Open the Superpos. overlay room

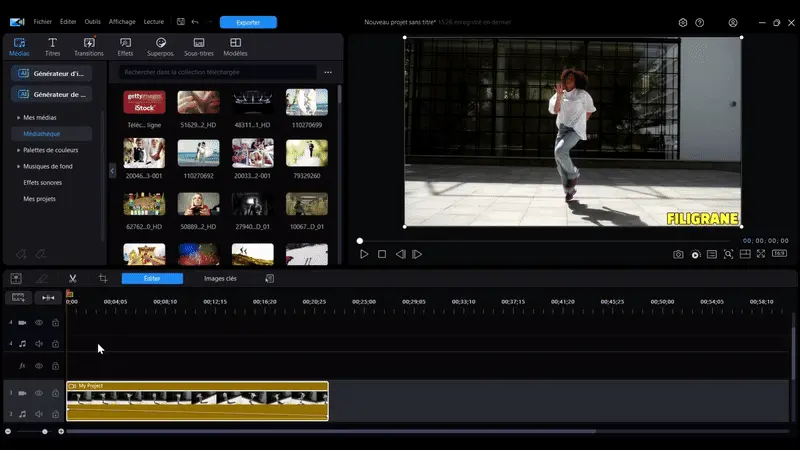pyautogui.click(x=160, y=46)
